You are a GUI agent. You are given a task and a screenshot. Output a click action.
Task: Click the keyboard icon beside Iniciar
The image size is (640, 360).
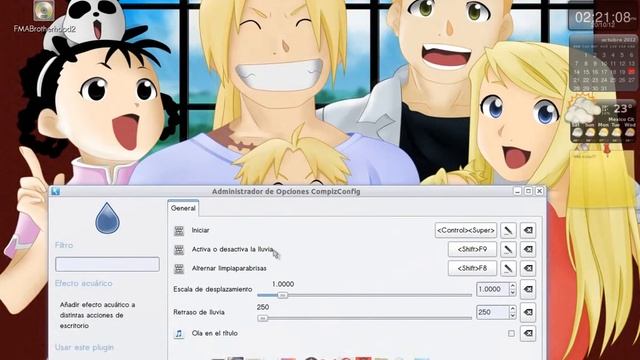pyautogui.click(x=179, y=231)
